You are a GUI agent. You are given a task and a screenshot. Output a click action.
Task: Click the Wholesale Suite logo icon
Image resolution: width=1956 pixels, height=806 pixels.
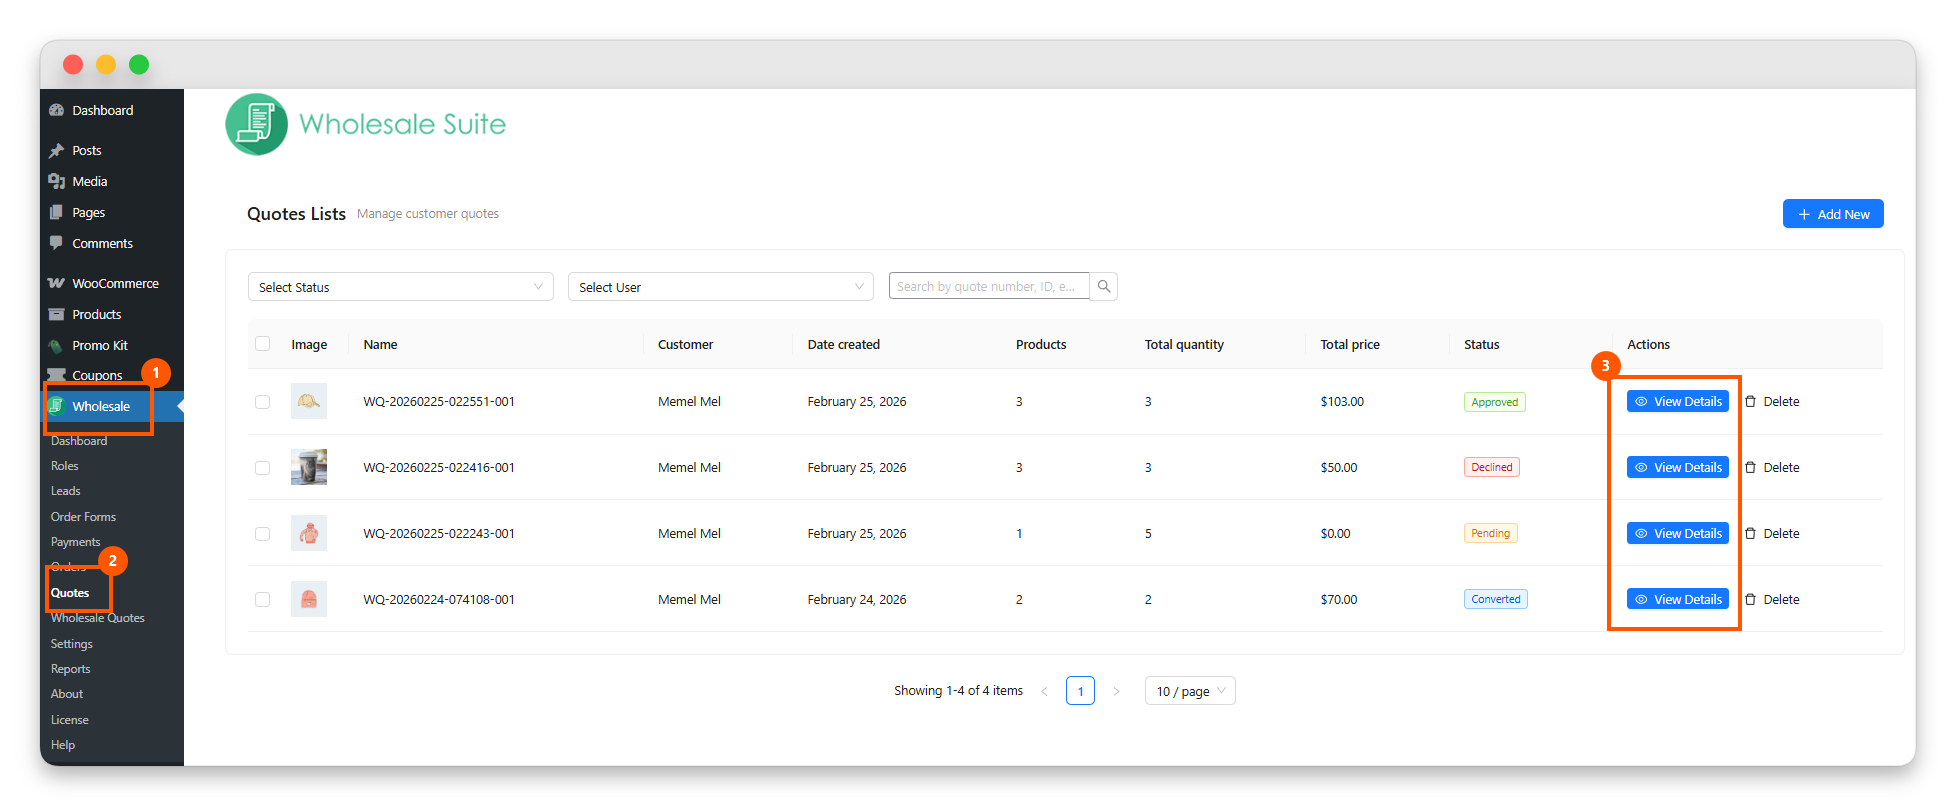coord(257,125)
